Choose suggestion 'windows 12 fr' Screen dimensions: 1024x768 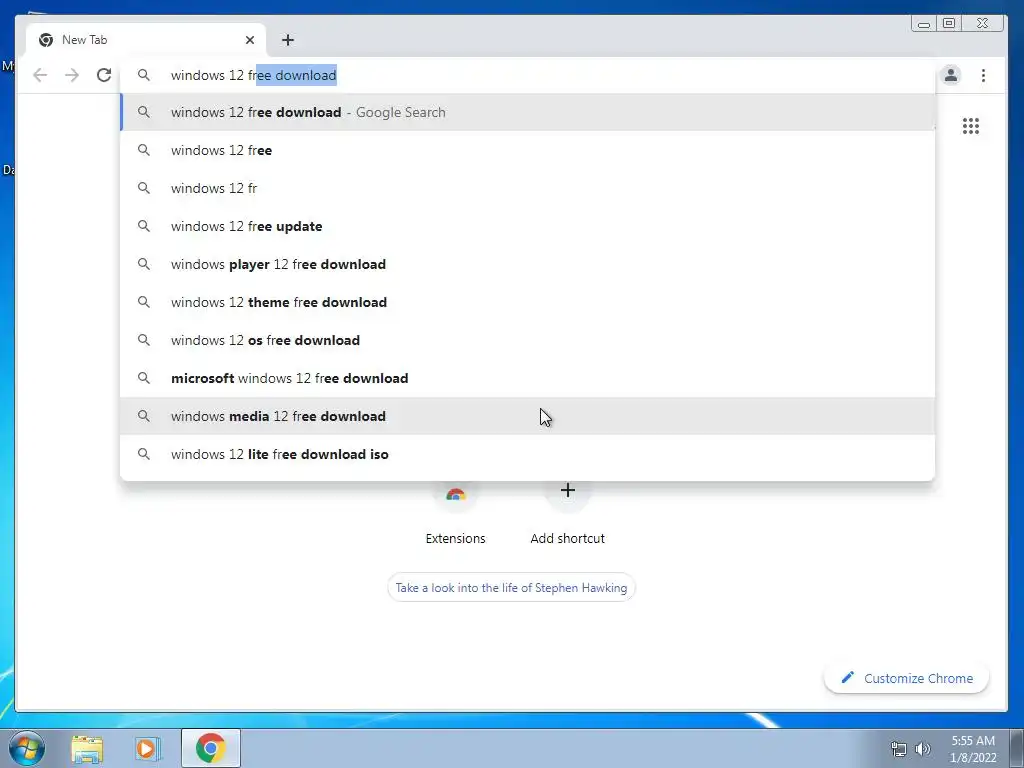[x=528, y=188]
